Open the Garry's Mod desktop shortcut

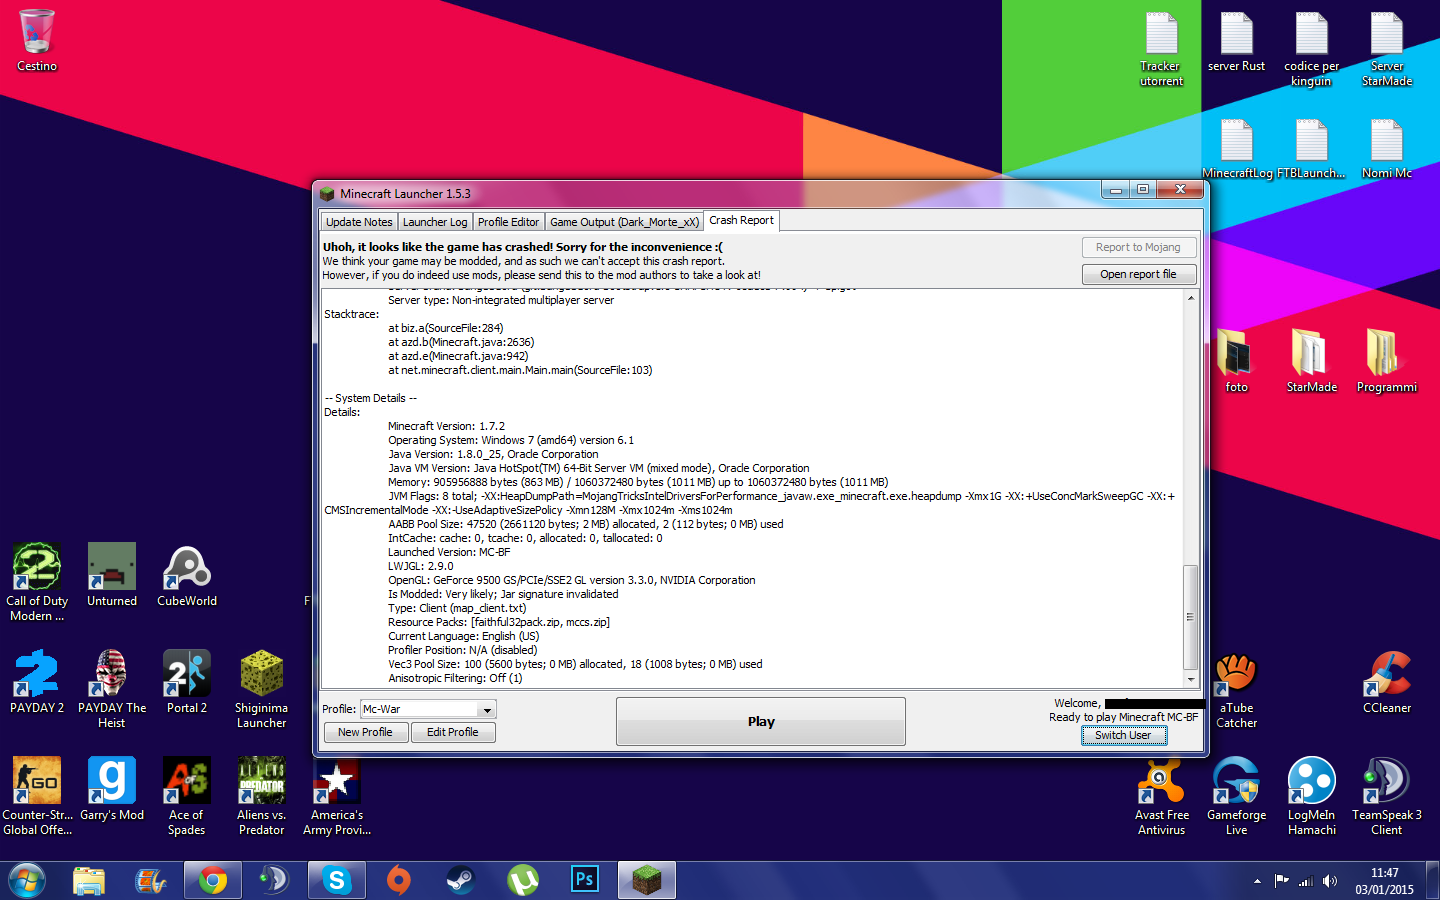click(112, 782)
